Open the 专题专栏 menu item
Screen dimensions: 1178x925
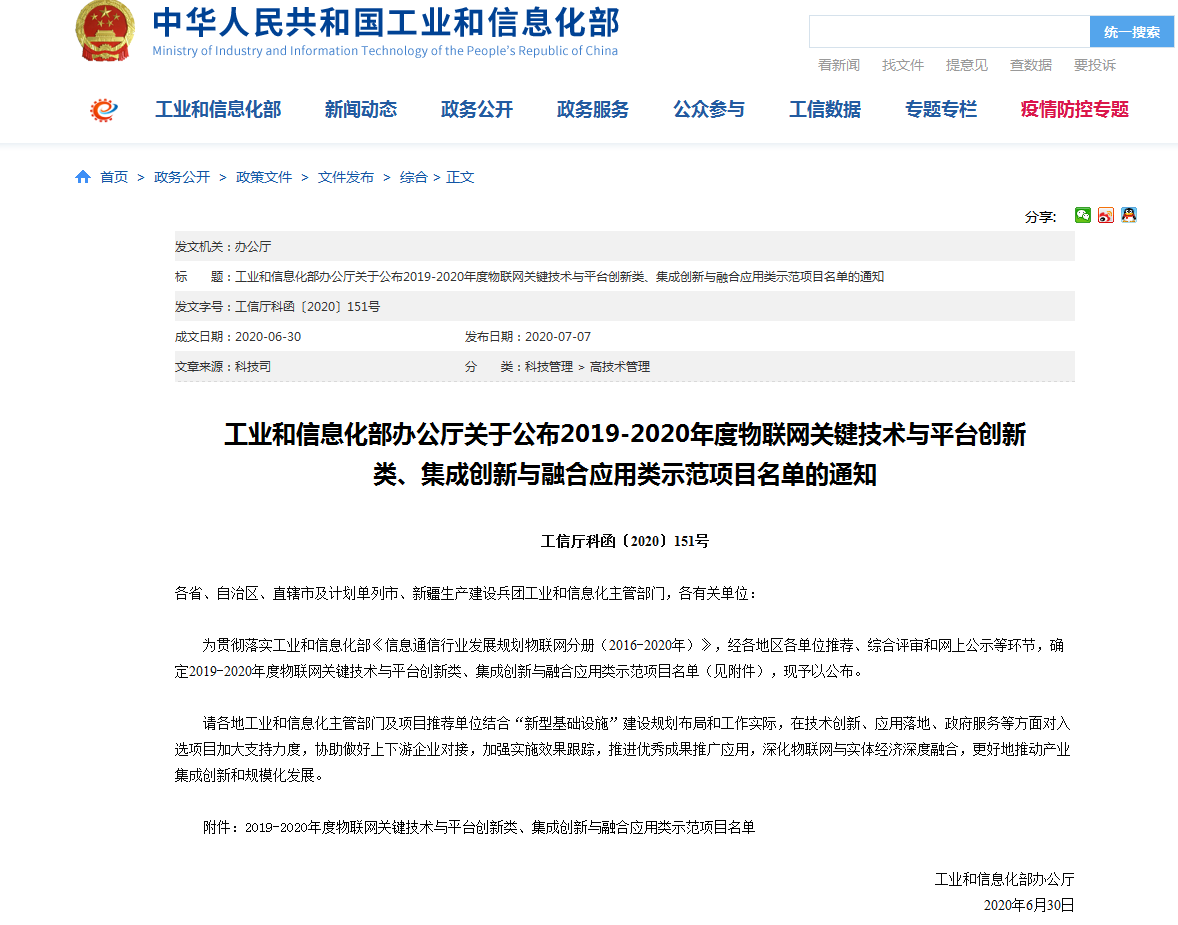coord(941,110)
